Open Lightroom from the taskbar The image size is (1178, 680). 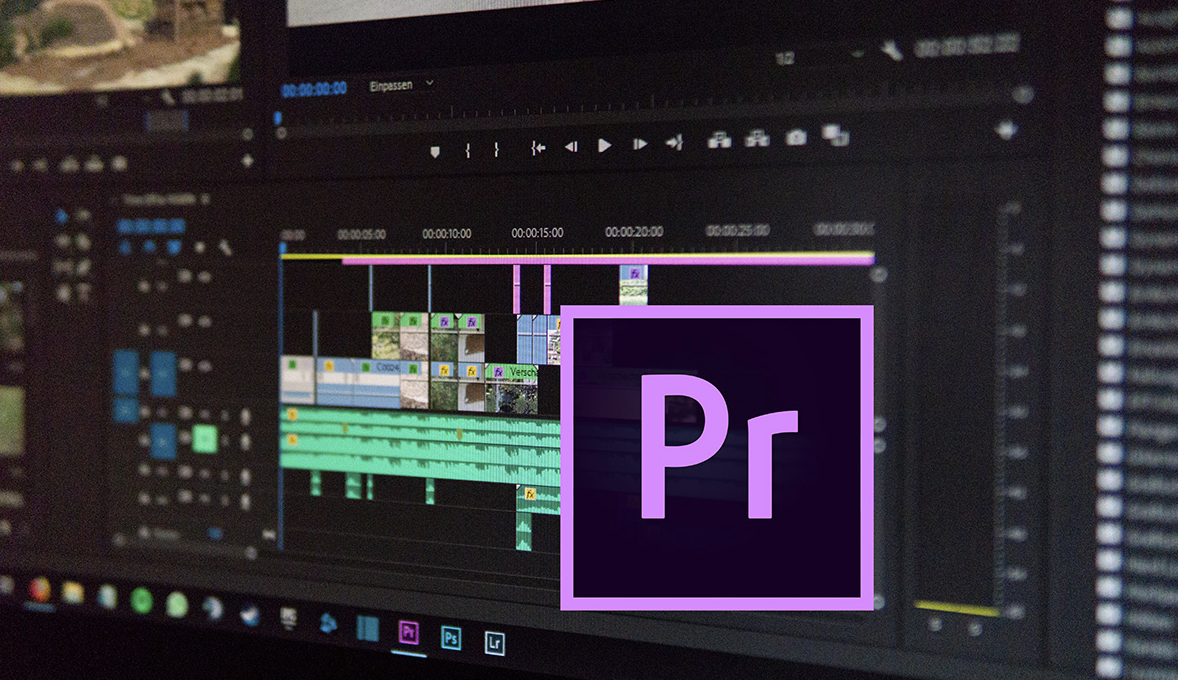(494, 643)
